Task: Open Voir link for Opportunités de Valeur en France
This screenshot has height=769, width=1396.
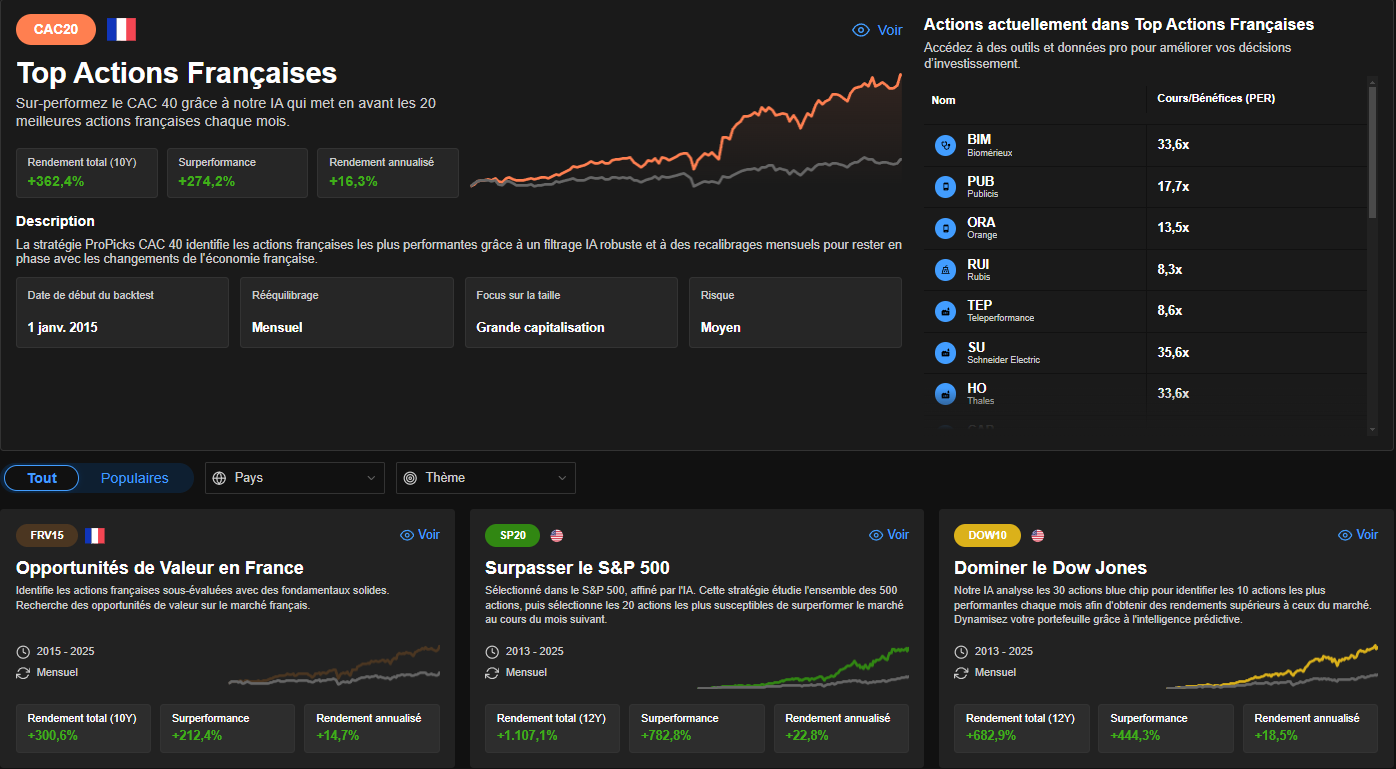Action: point(420,535)
